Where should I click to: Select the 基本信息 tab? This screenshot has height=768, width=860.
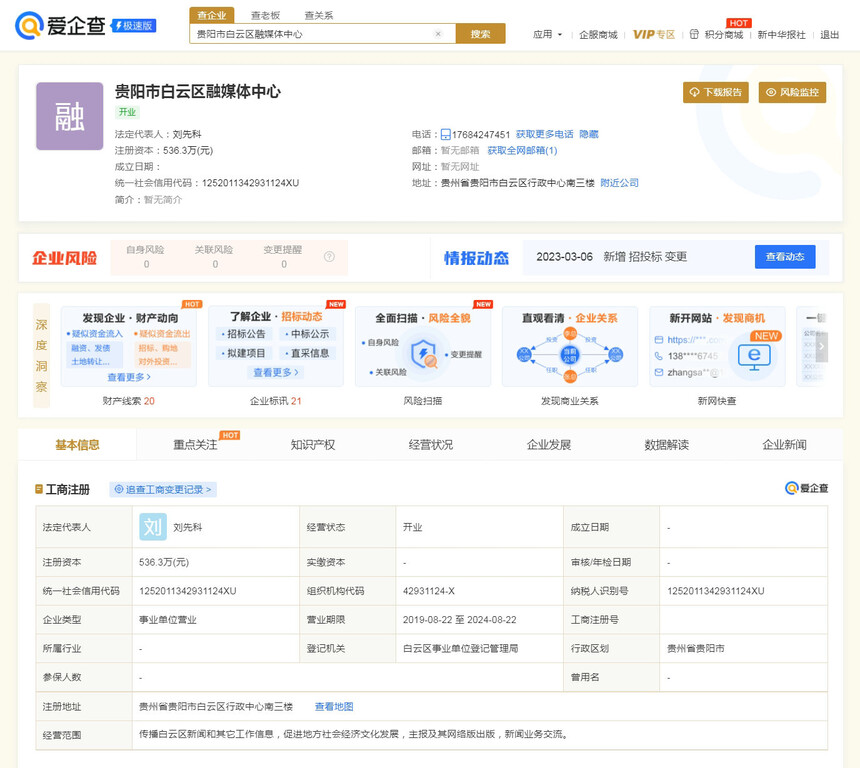tap(77, 444)
